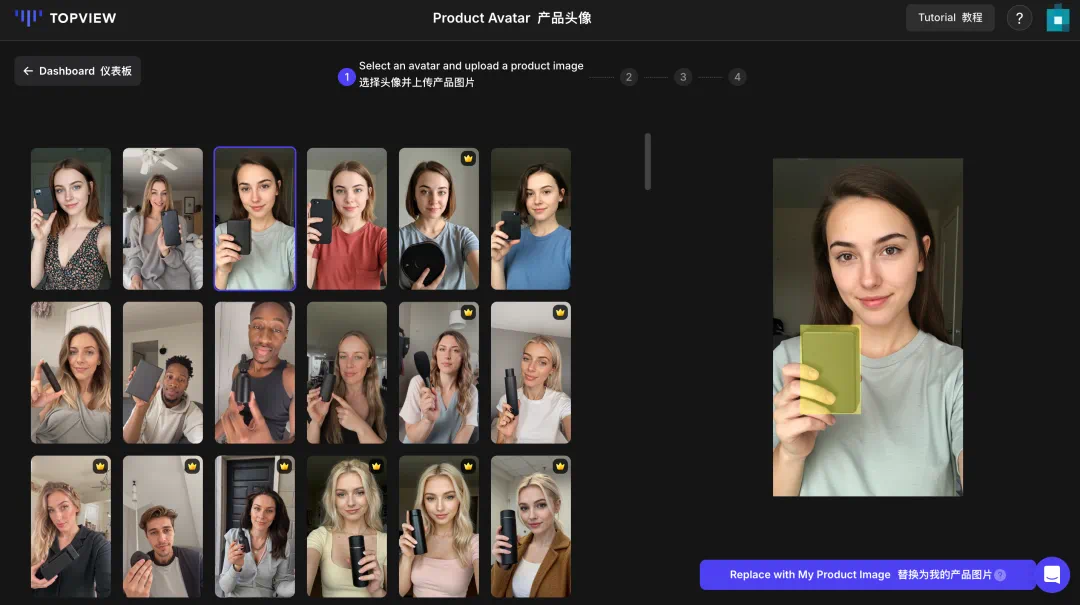The width and height of the screenshot is (1080, 605).
Task: Click Replace with My Product Image button
Action: point(860,575)
